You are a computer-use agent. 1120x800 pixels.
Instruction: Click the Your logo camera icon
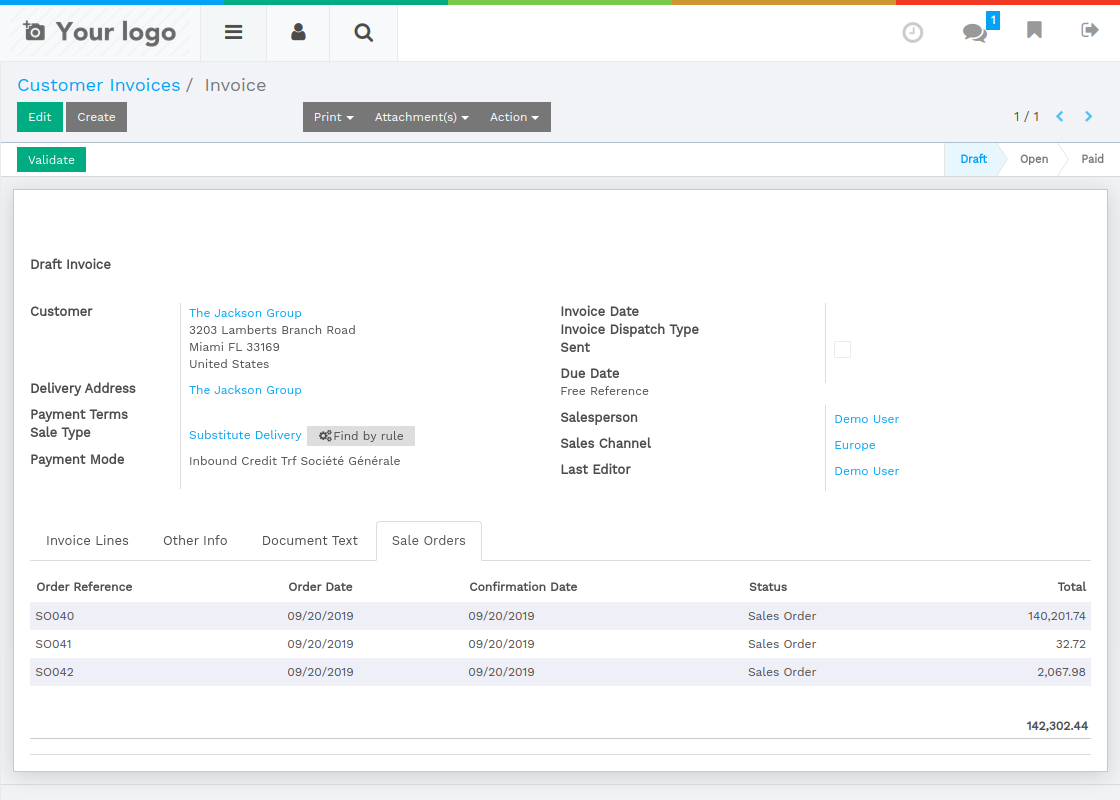click(35, 31)
